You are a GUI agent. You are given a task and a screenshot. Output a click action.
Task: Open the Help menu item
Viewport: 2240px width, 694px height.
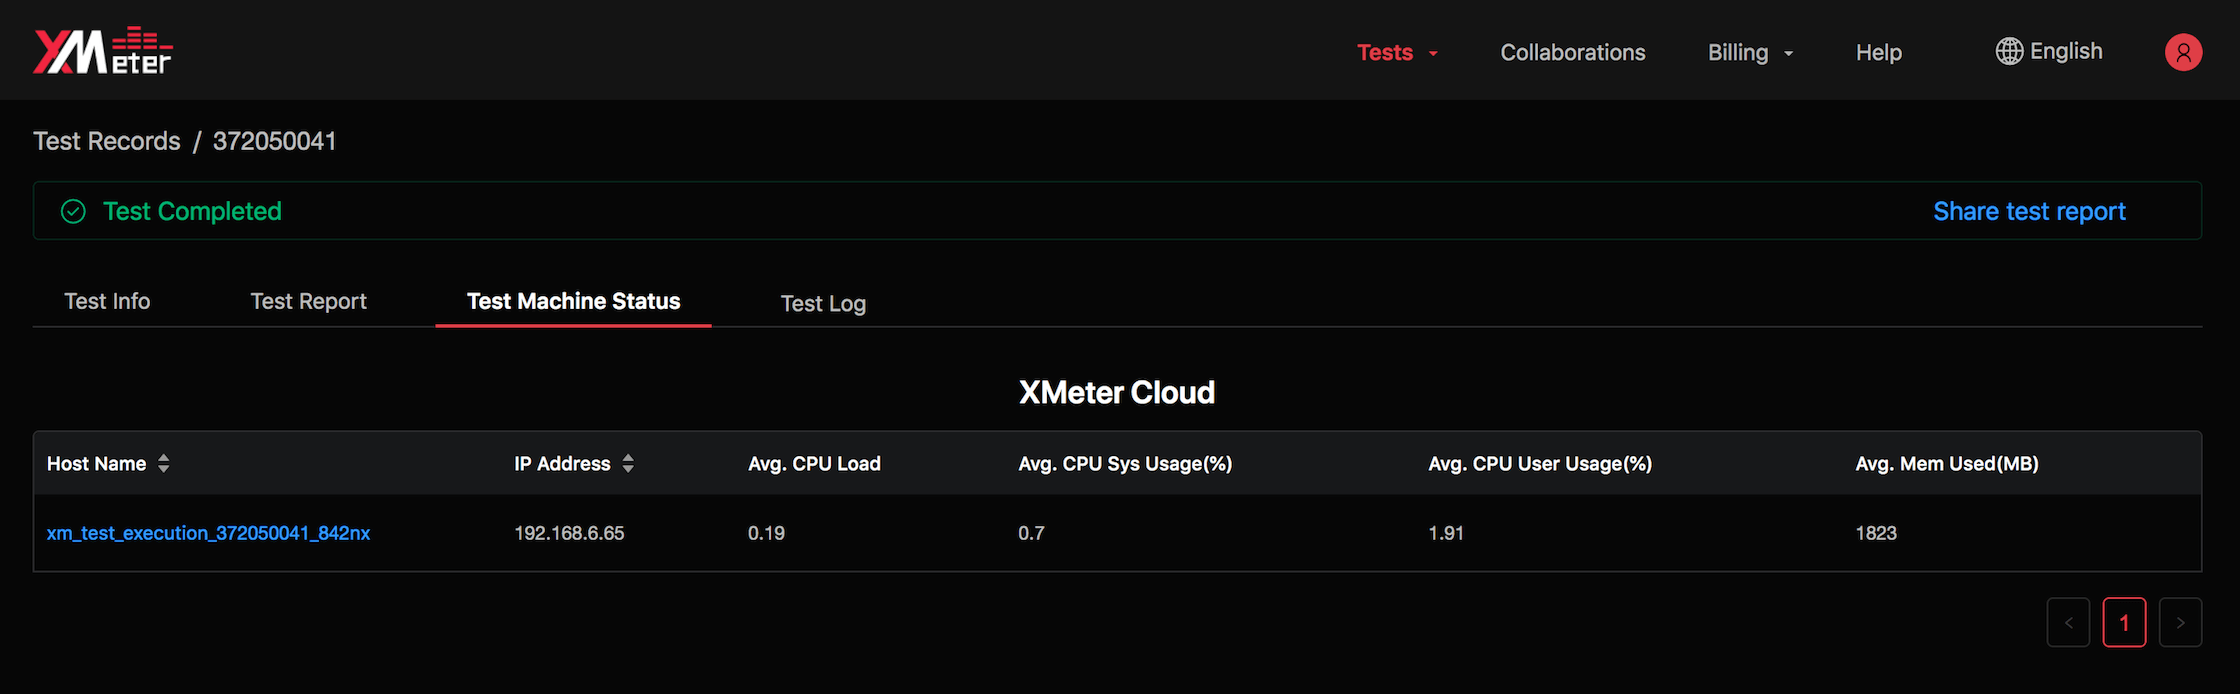click(1878, 53)
